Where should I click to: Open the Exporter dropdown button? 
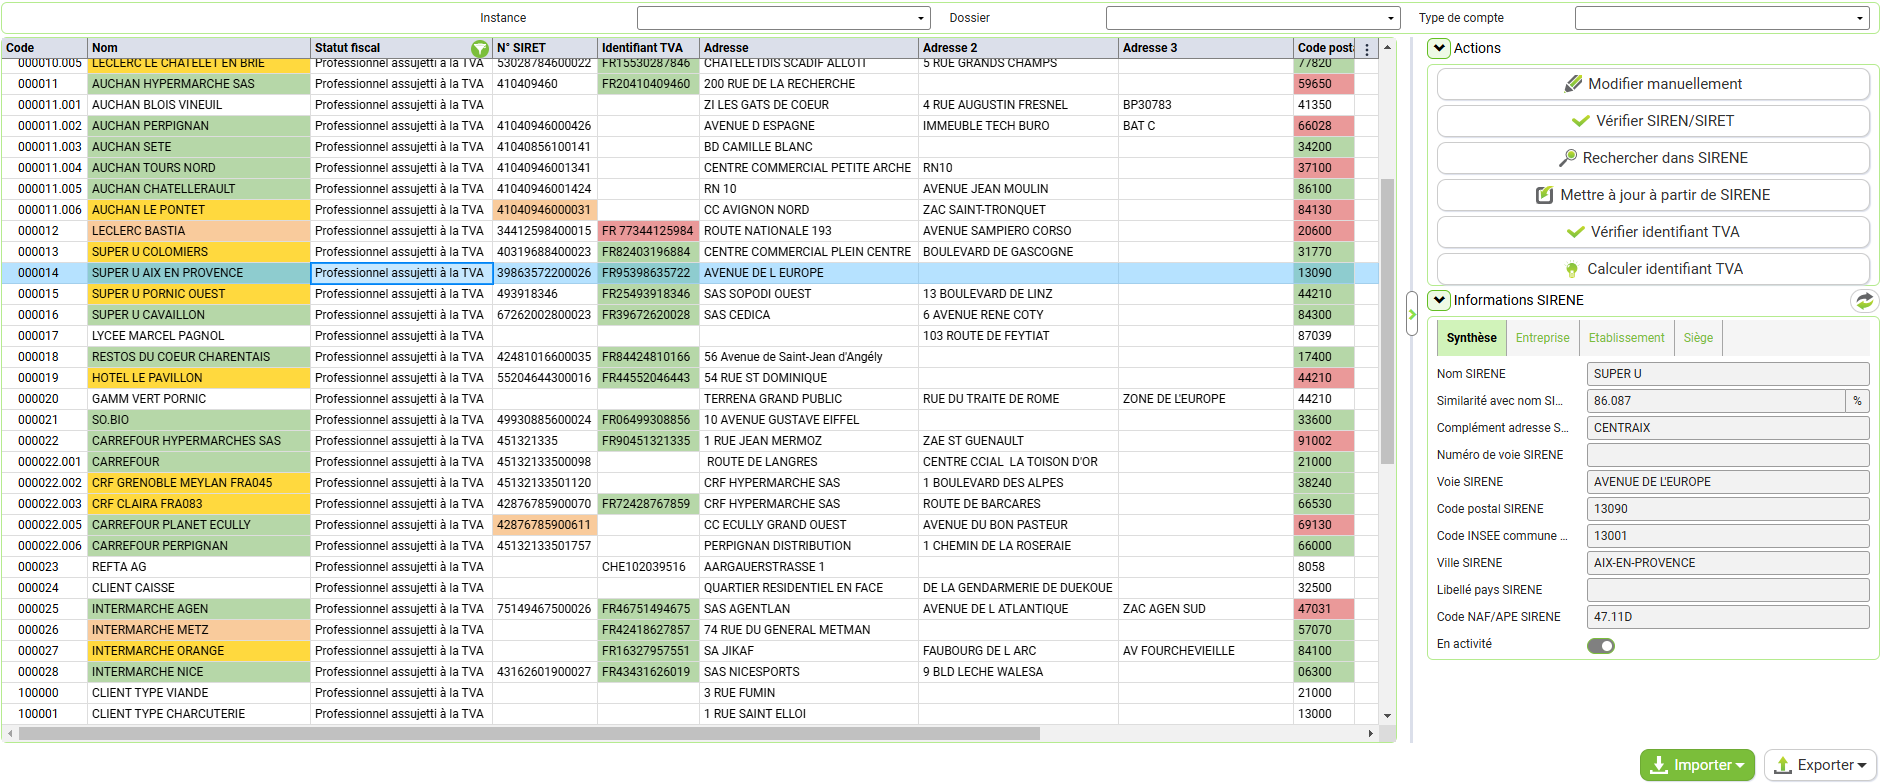click(x=1820, y=765)
